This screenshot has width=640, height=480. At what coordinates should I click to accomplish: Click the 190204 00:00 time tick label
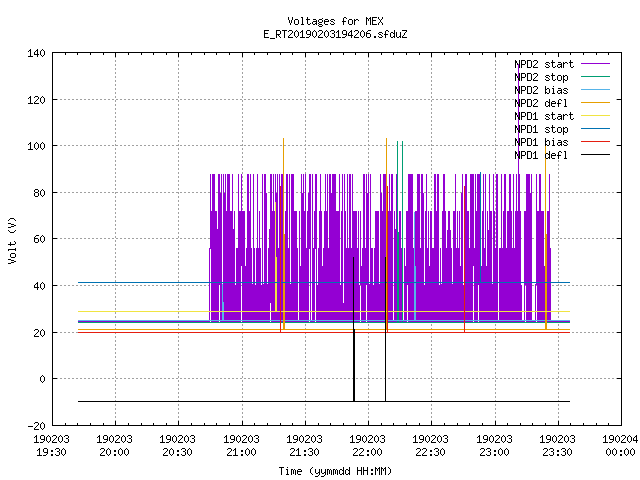coord(620,446)
